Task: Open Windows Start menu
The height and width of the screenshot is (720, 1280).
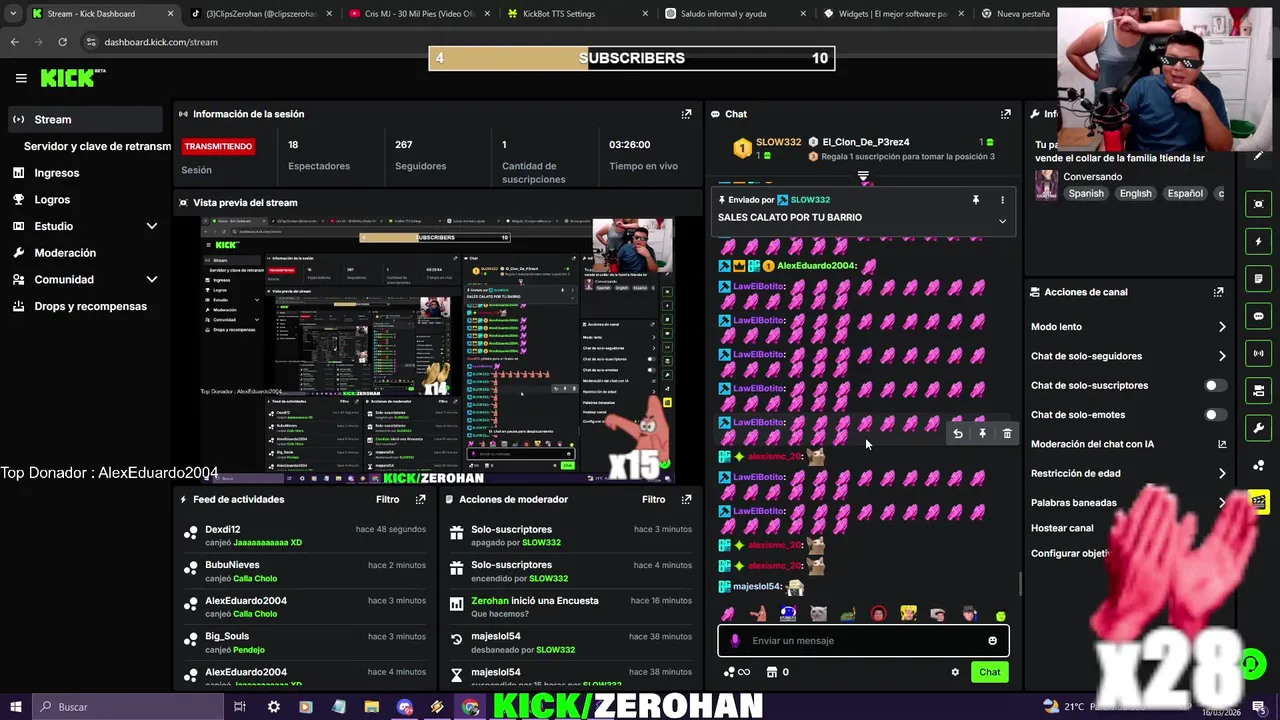Action: (15, 707)
